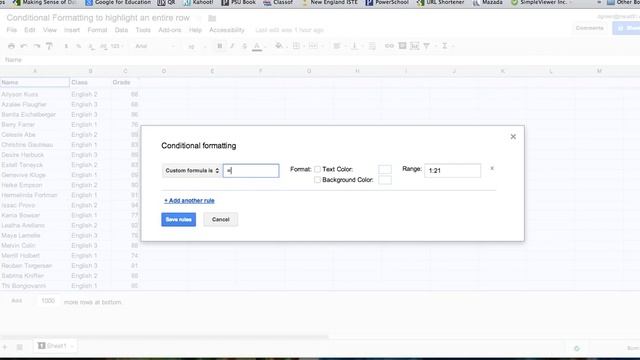Click the Range input field
This screenshot has height=360, width=640.
point(452,171)
